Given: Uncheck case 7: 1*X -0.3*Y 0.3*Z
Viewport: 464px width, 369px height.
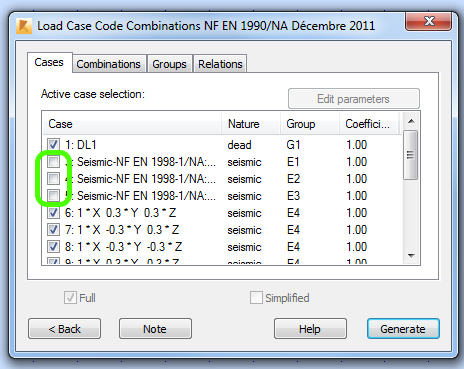Looking at the screenshot, I should (x=53, y=230).
